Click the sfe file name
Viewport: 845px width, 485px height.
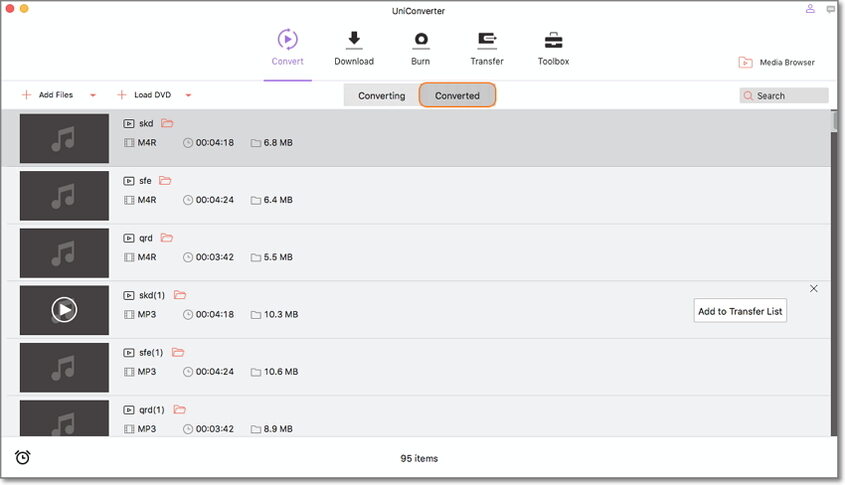[x=145, y=181]
